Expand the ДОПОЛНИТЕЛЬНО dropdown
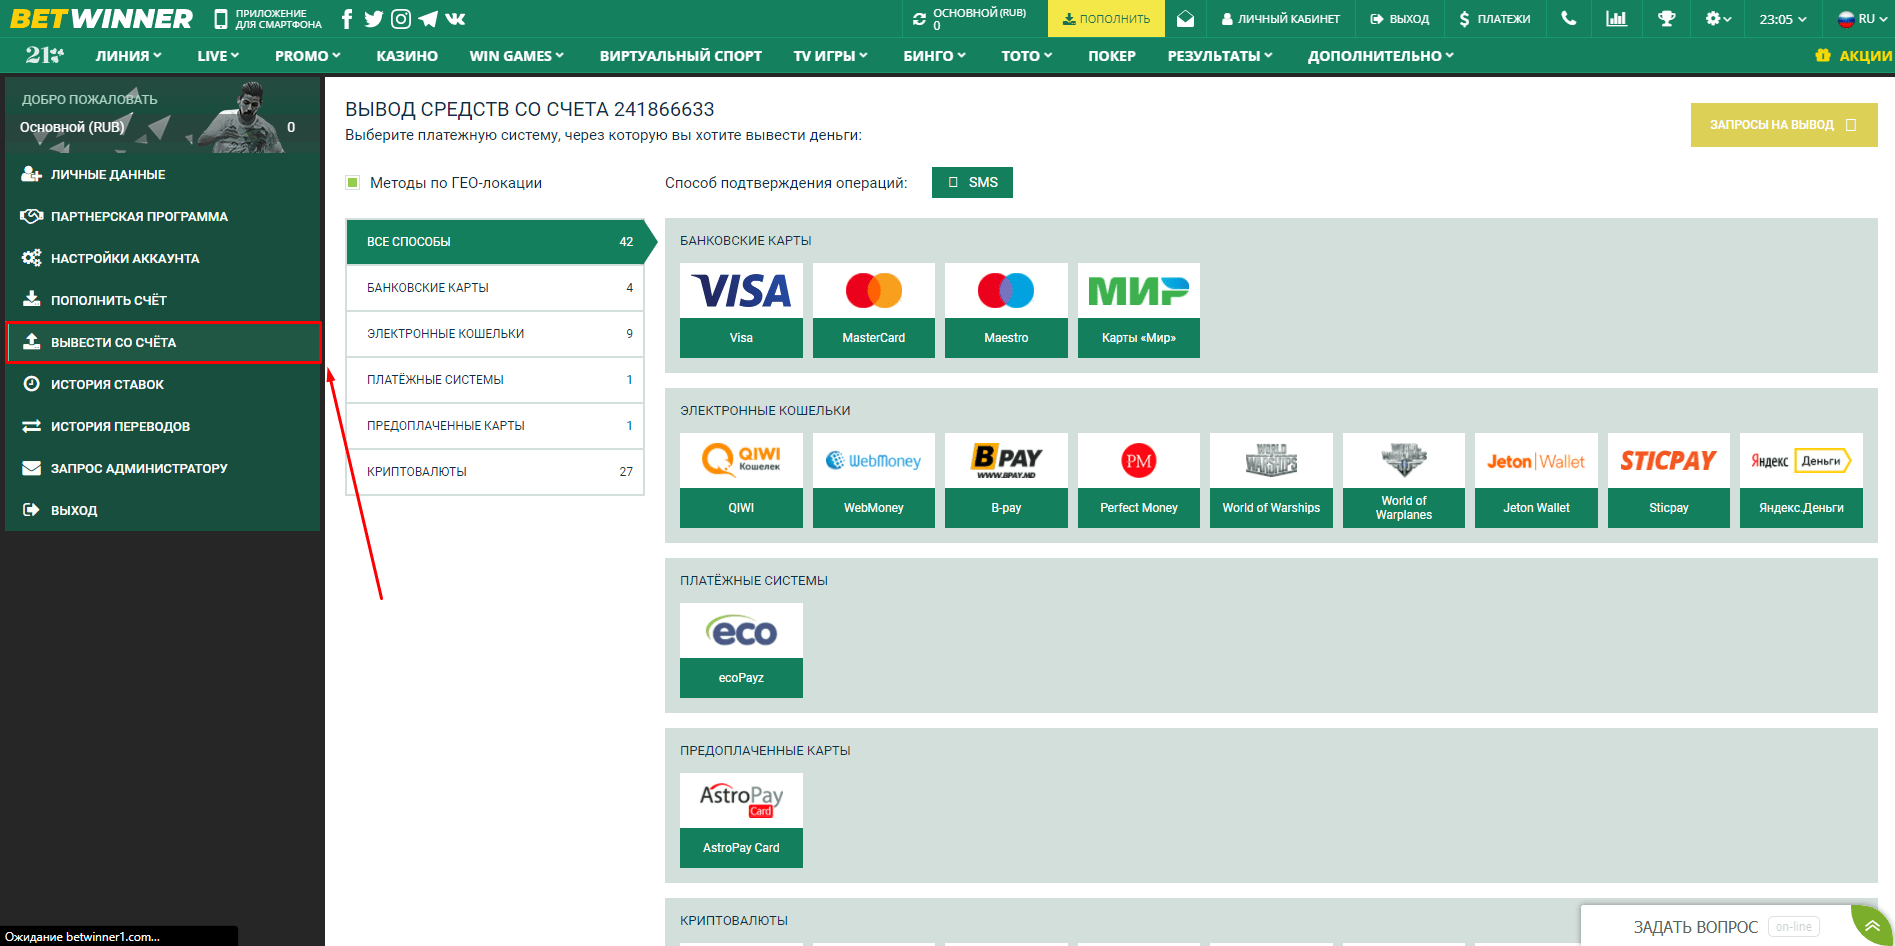Viewport: 1895px width, 946px height. click(1381, 56)
